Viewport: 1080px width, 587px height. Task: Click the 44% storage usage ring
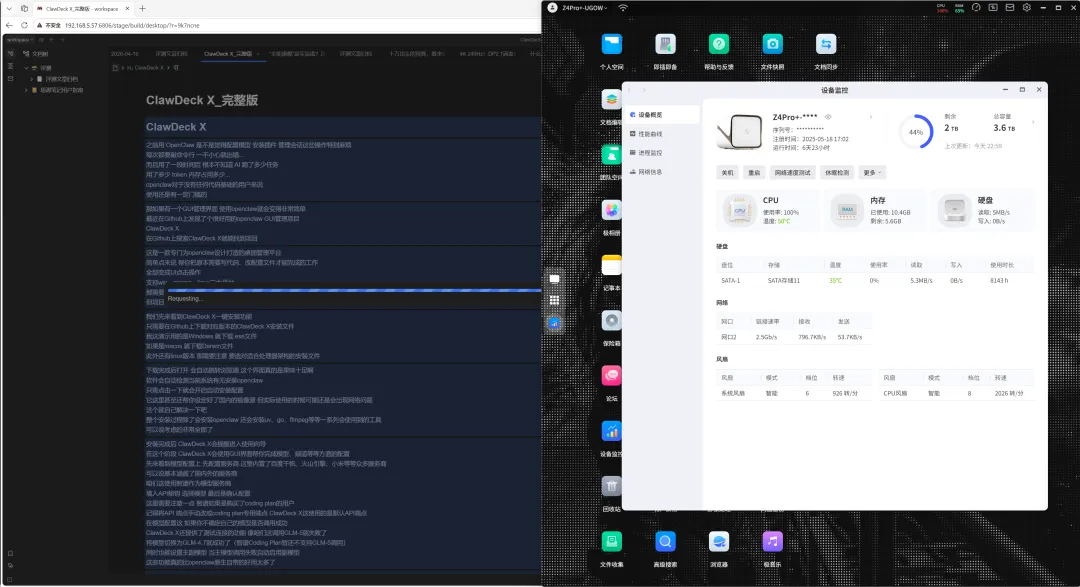pyautogui.click(x=916, y=132)
